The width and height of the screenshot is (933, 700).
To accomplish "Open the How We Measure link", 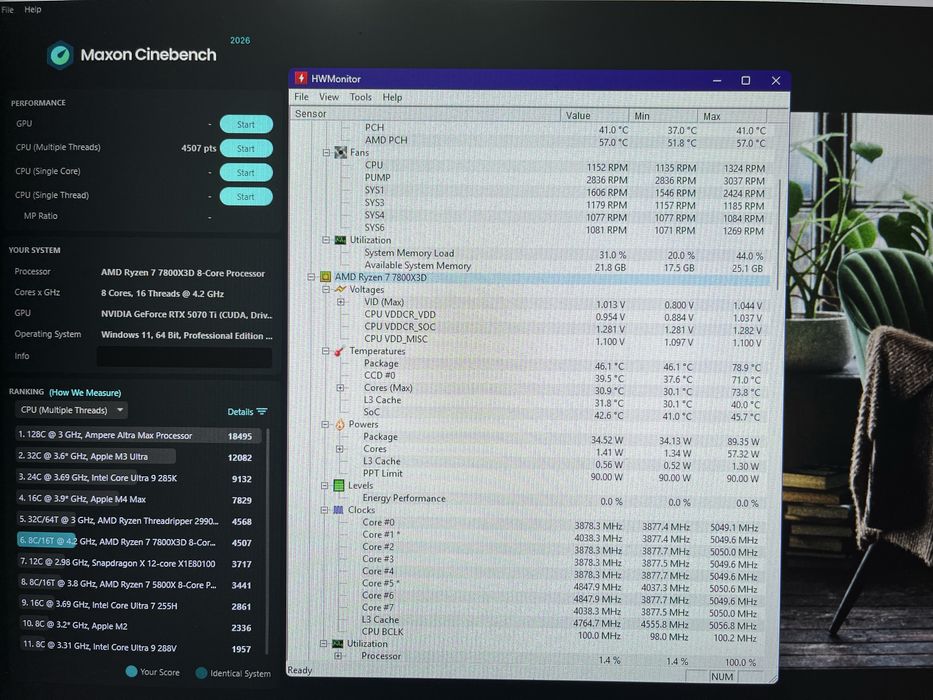I will click(x=85, y=393).
